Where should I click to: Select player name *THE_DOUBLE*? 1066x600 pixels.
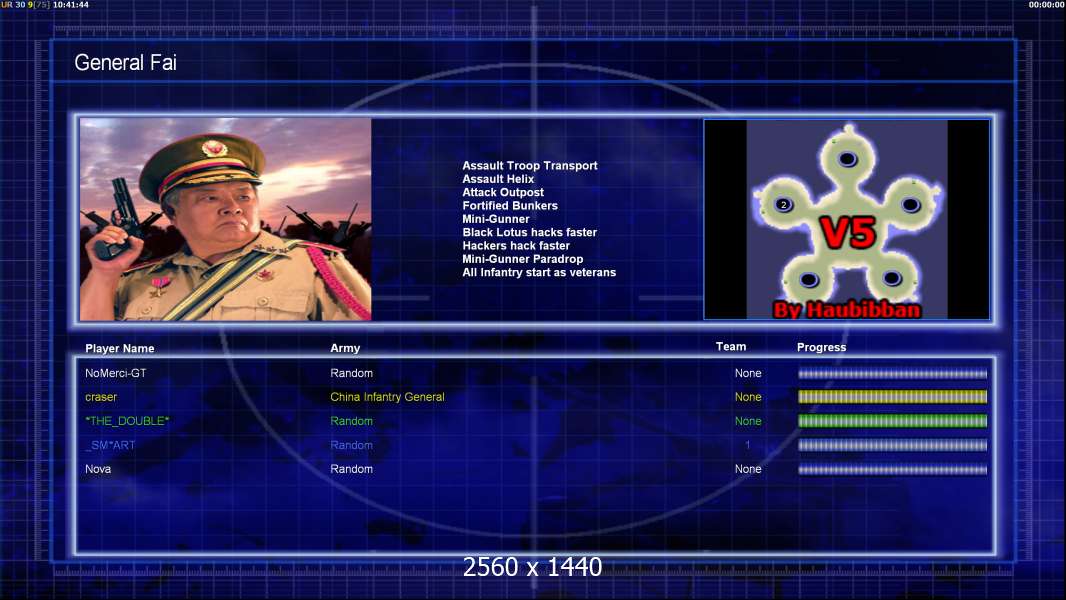pyautogui.click(x=127, y=421)
